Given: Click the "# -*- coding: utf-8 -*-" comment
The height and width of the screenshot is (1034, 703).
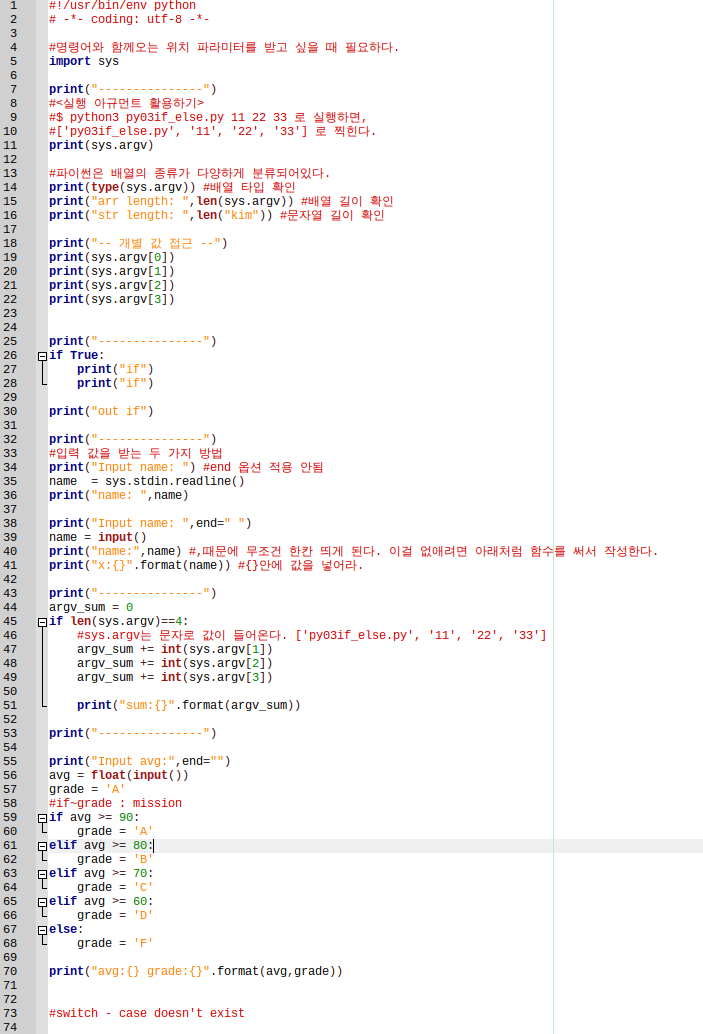Looking at the screenshot, I should pos(129,19).
